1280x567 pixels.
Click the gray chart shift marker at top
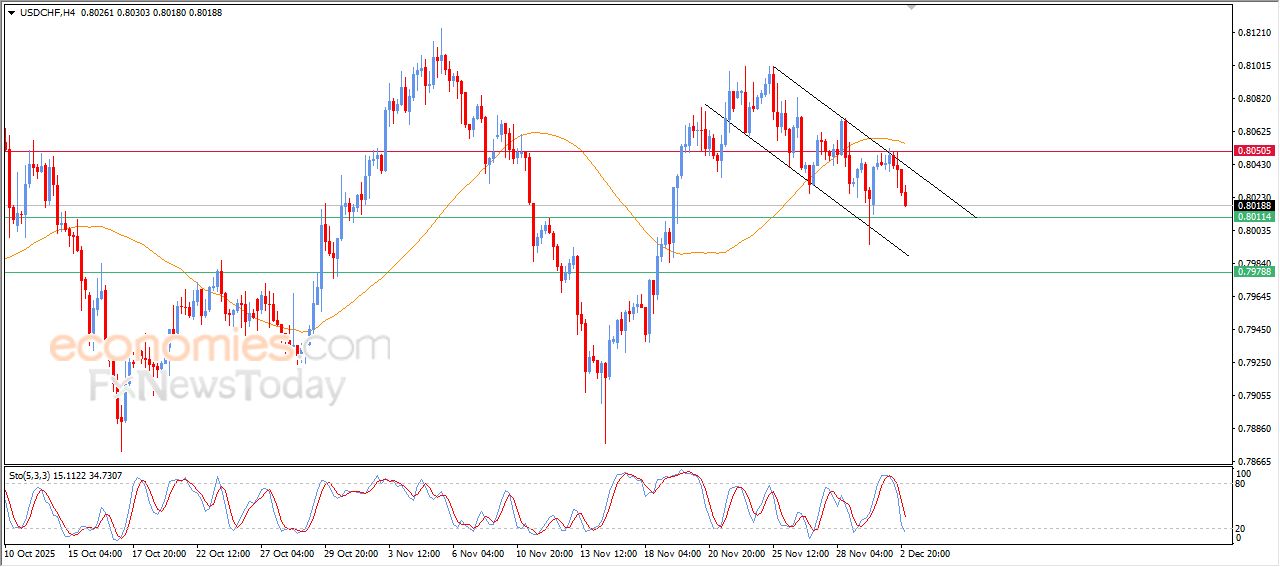[911, 6]
